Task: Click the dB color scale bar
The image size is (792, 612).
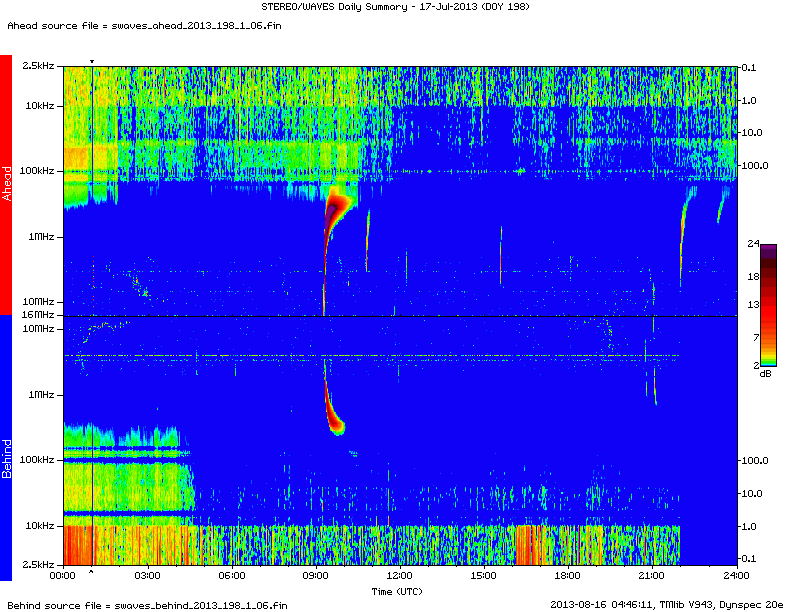Action: pyautogui.click(x=767, y=305)
